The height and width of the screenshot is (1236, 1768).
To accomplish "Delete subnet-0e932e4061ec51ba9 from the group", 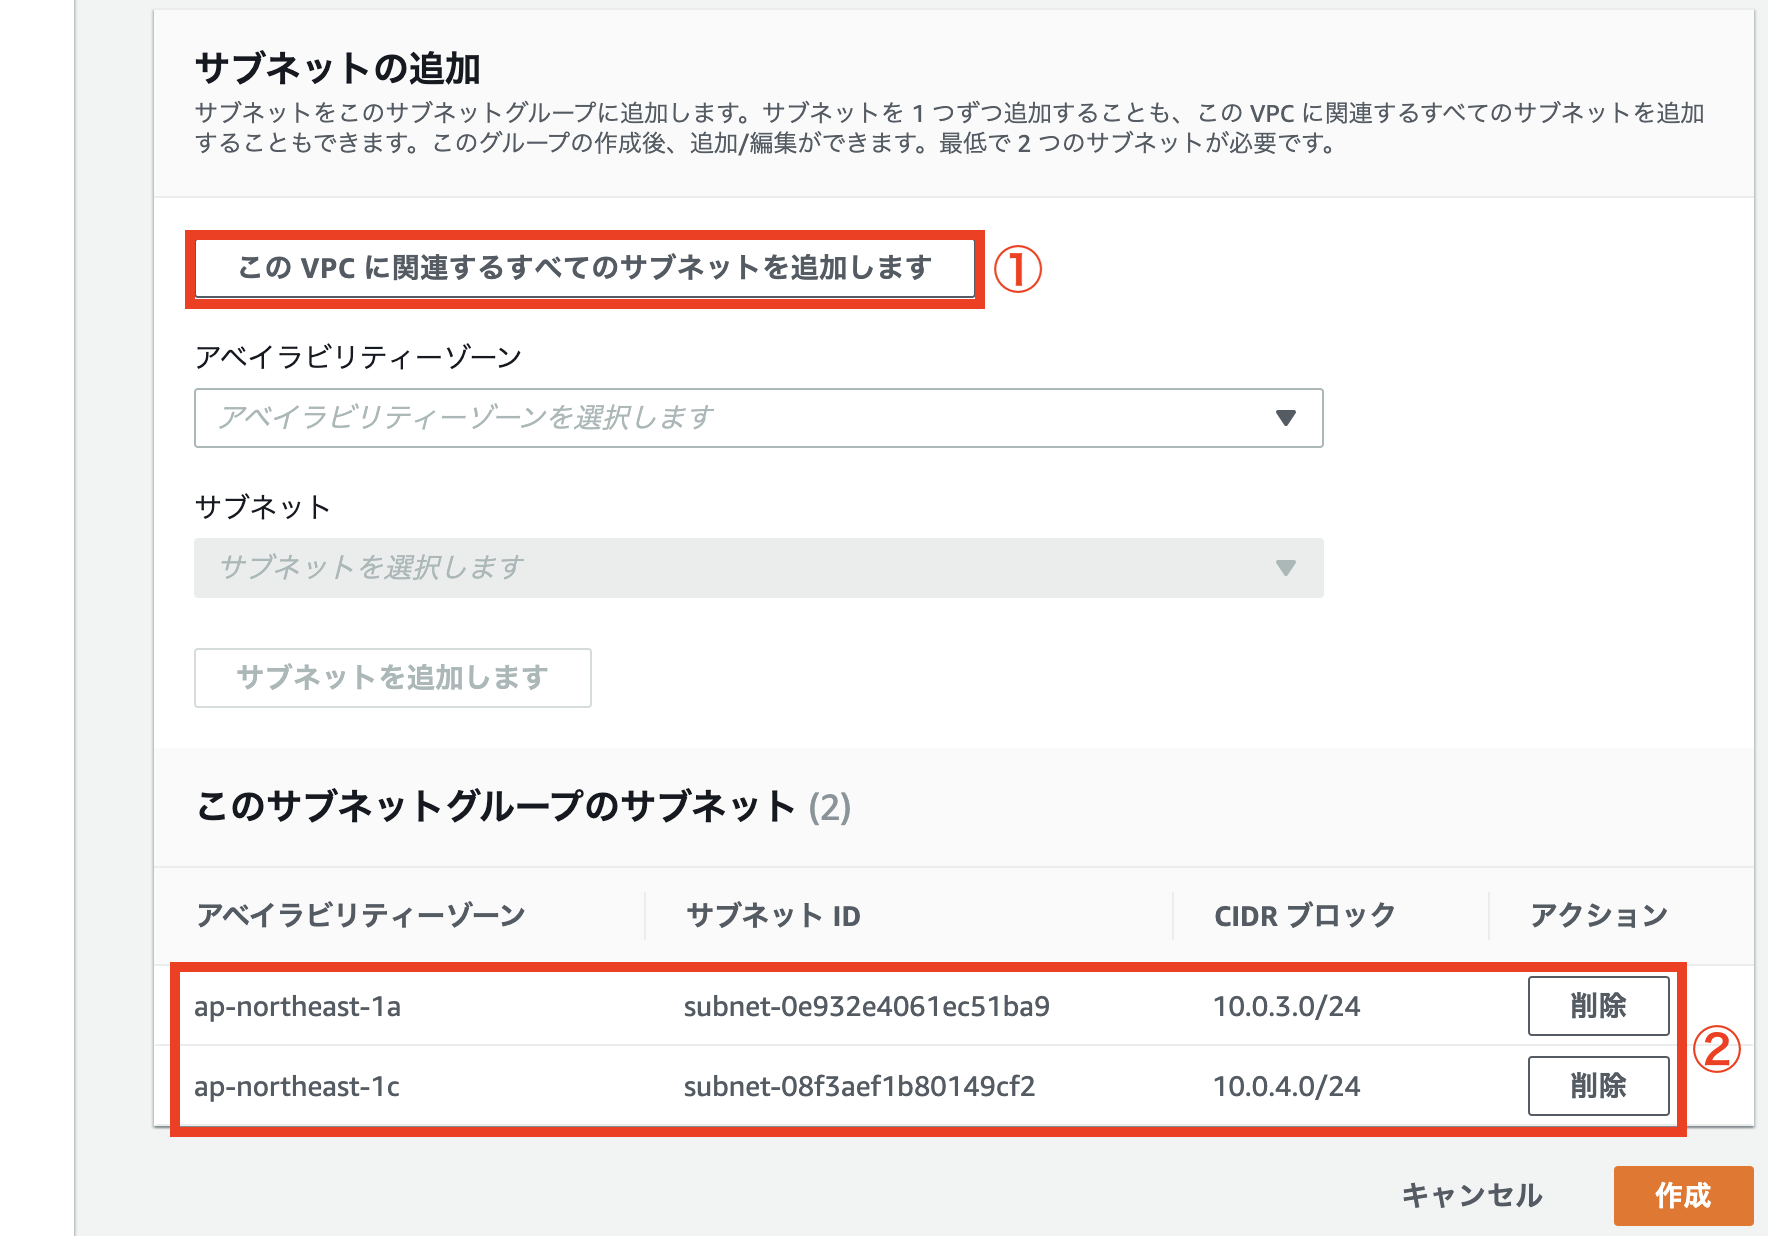I will tap(1597, 1006).
